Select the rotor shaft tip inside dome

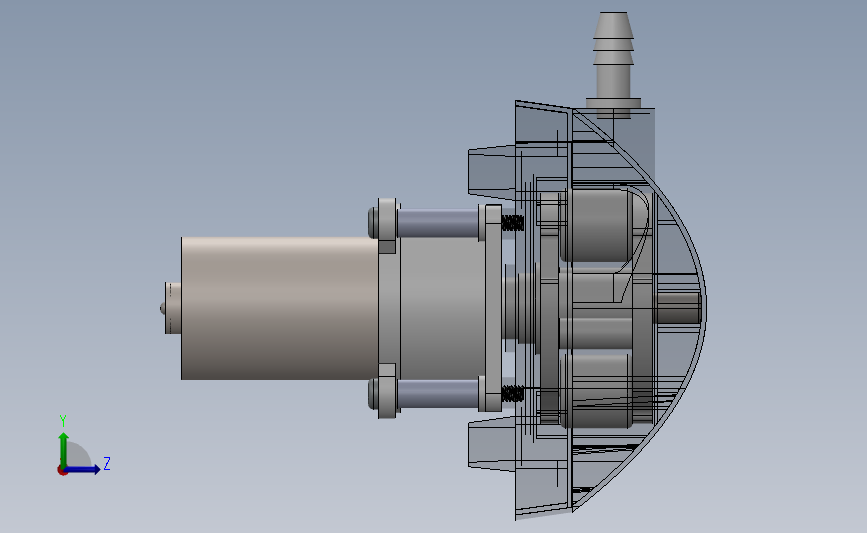[x=677, y=308]
